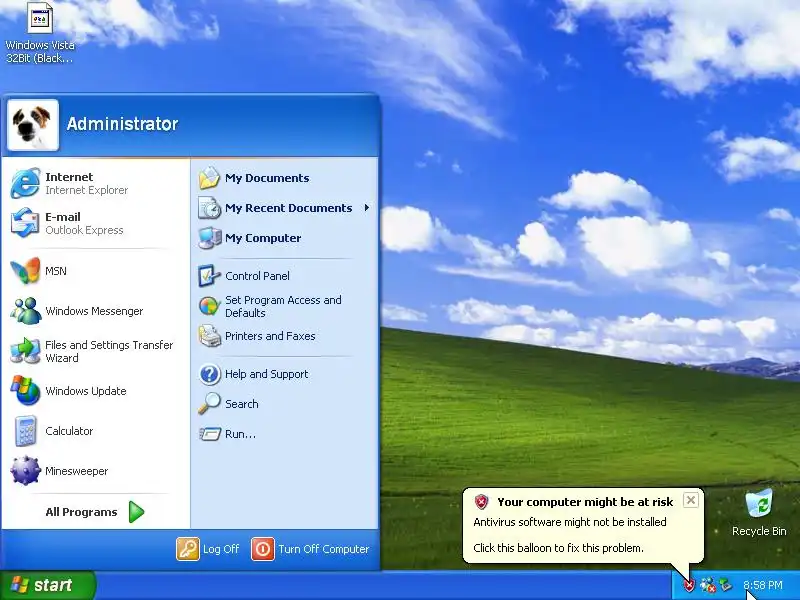Click the Calculator label text
Image resolution: width=800 pixels, height=600 pixels.
(69, 431)
